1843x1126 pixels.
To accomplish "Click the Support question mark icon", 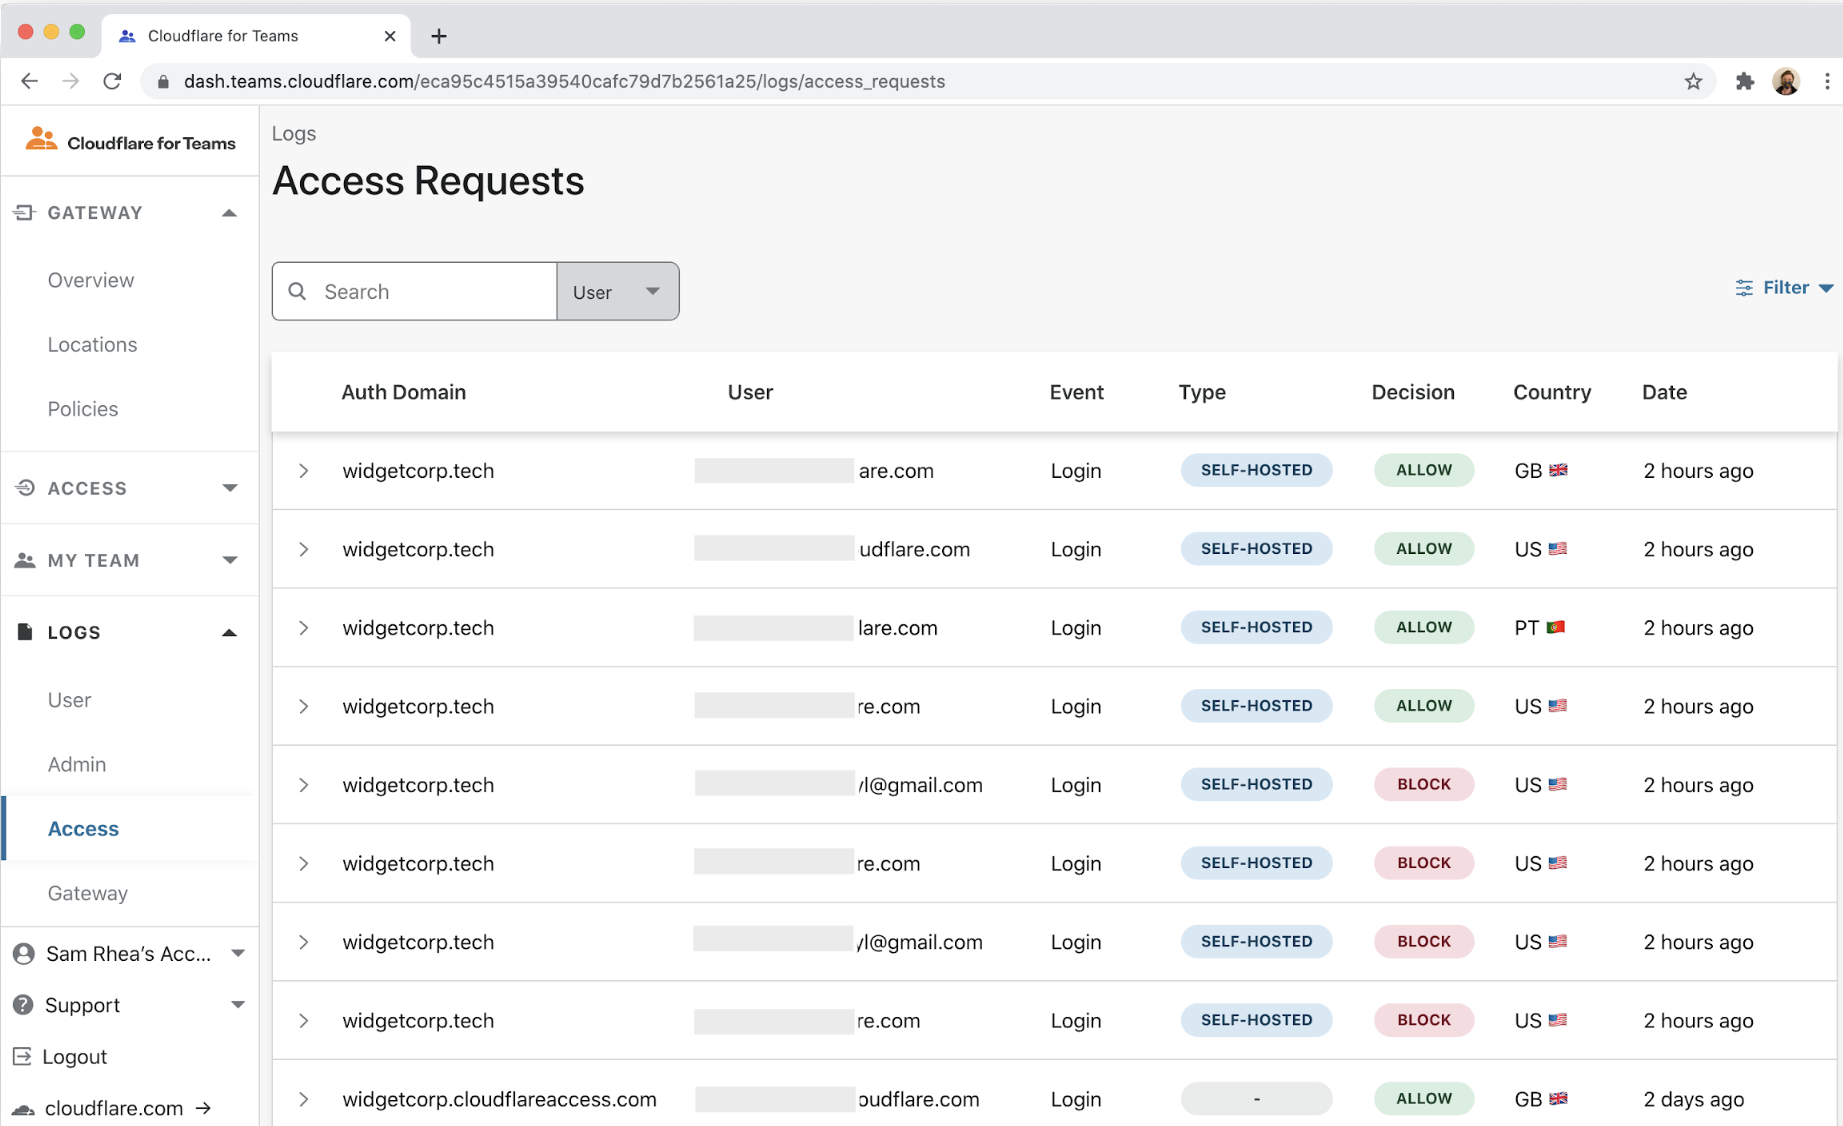I will 23,1005.
